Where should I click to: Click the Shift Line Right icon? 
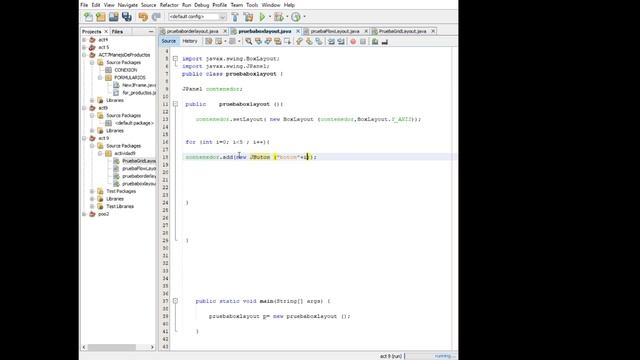(x=341, y=41)
